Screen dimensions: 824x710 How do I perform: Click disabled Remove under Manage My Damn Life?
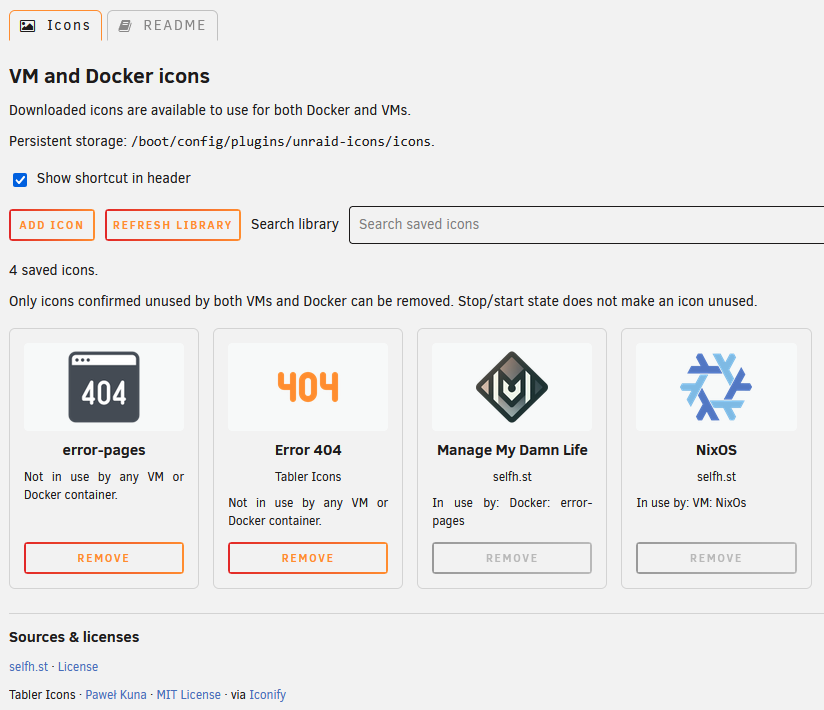[512, 558]
